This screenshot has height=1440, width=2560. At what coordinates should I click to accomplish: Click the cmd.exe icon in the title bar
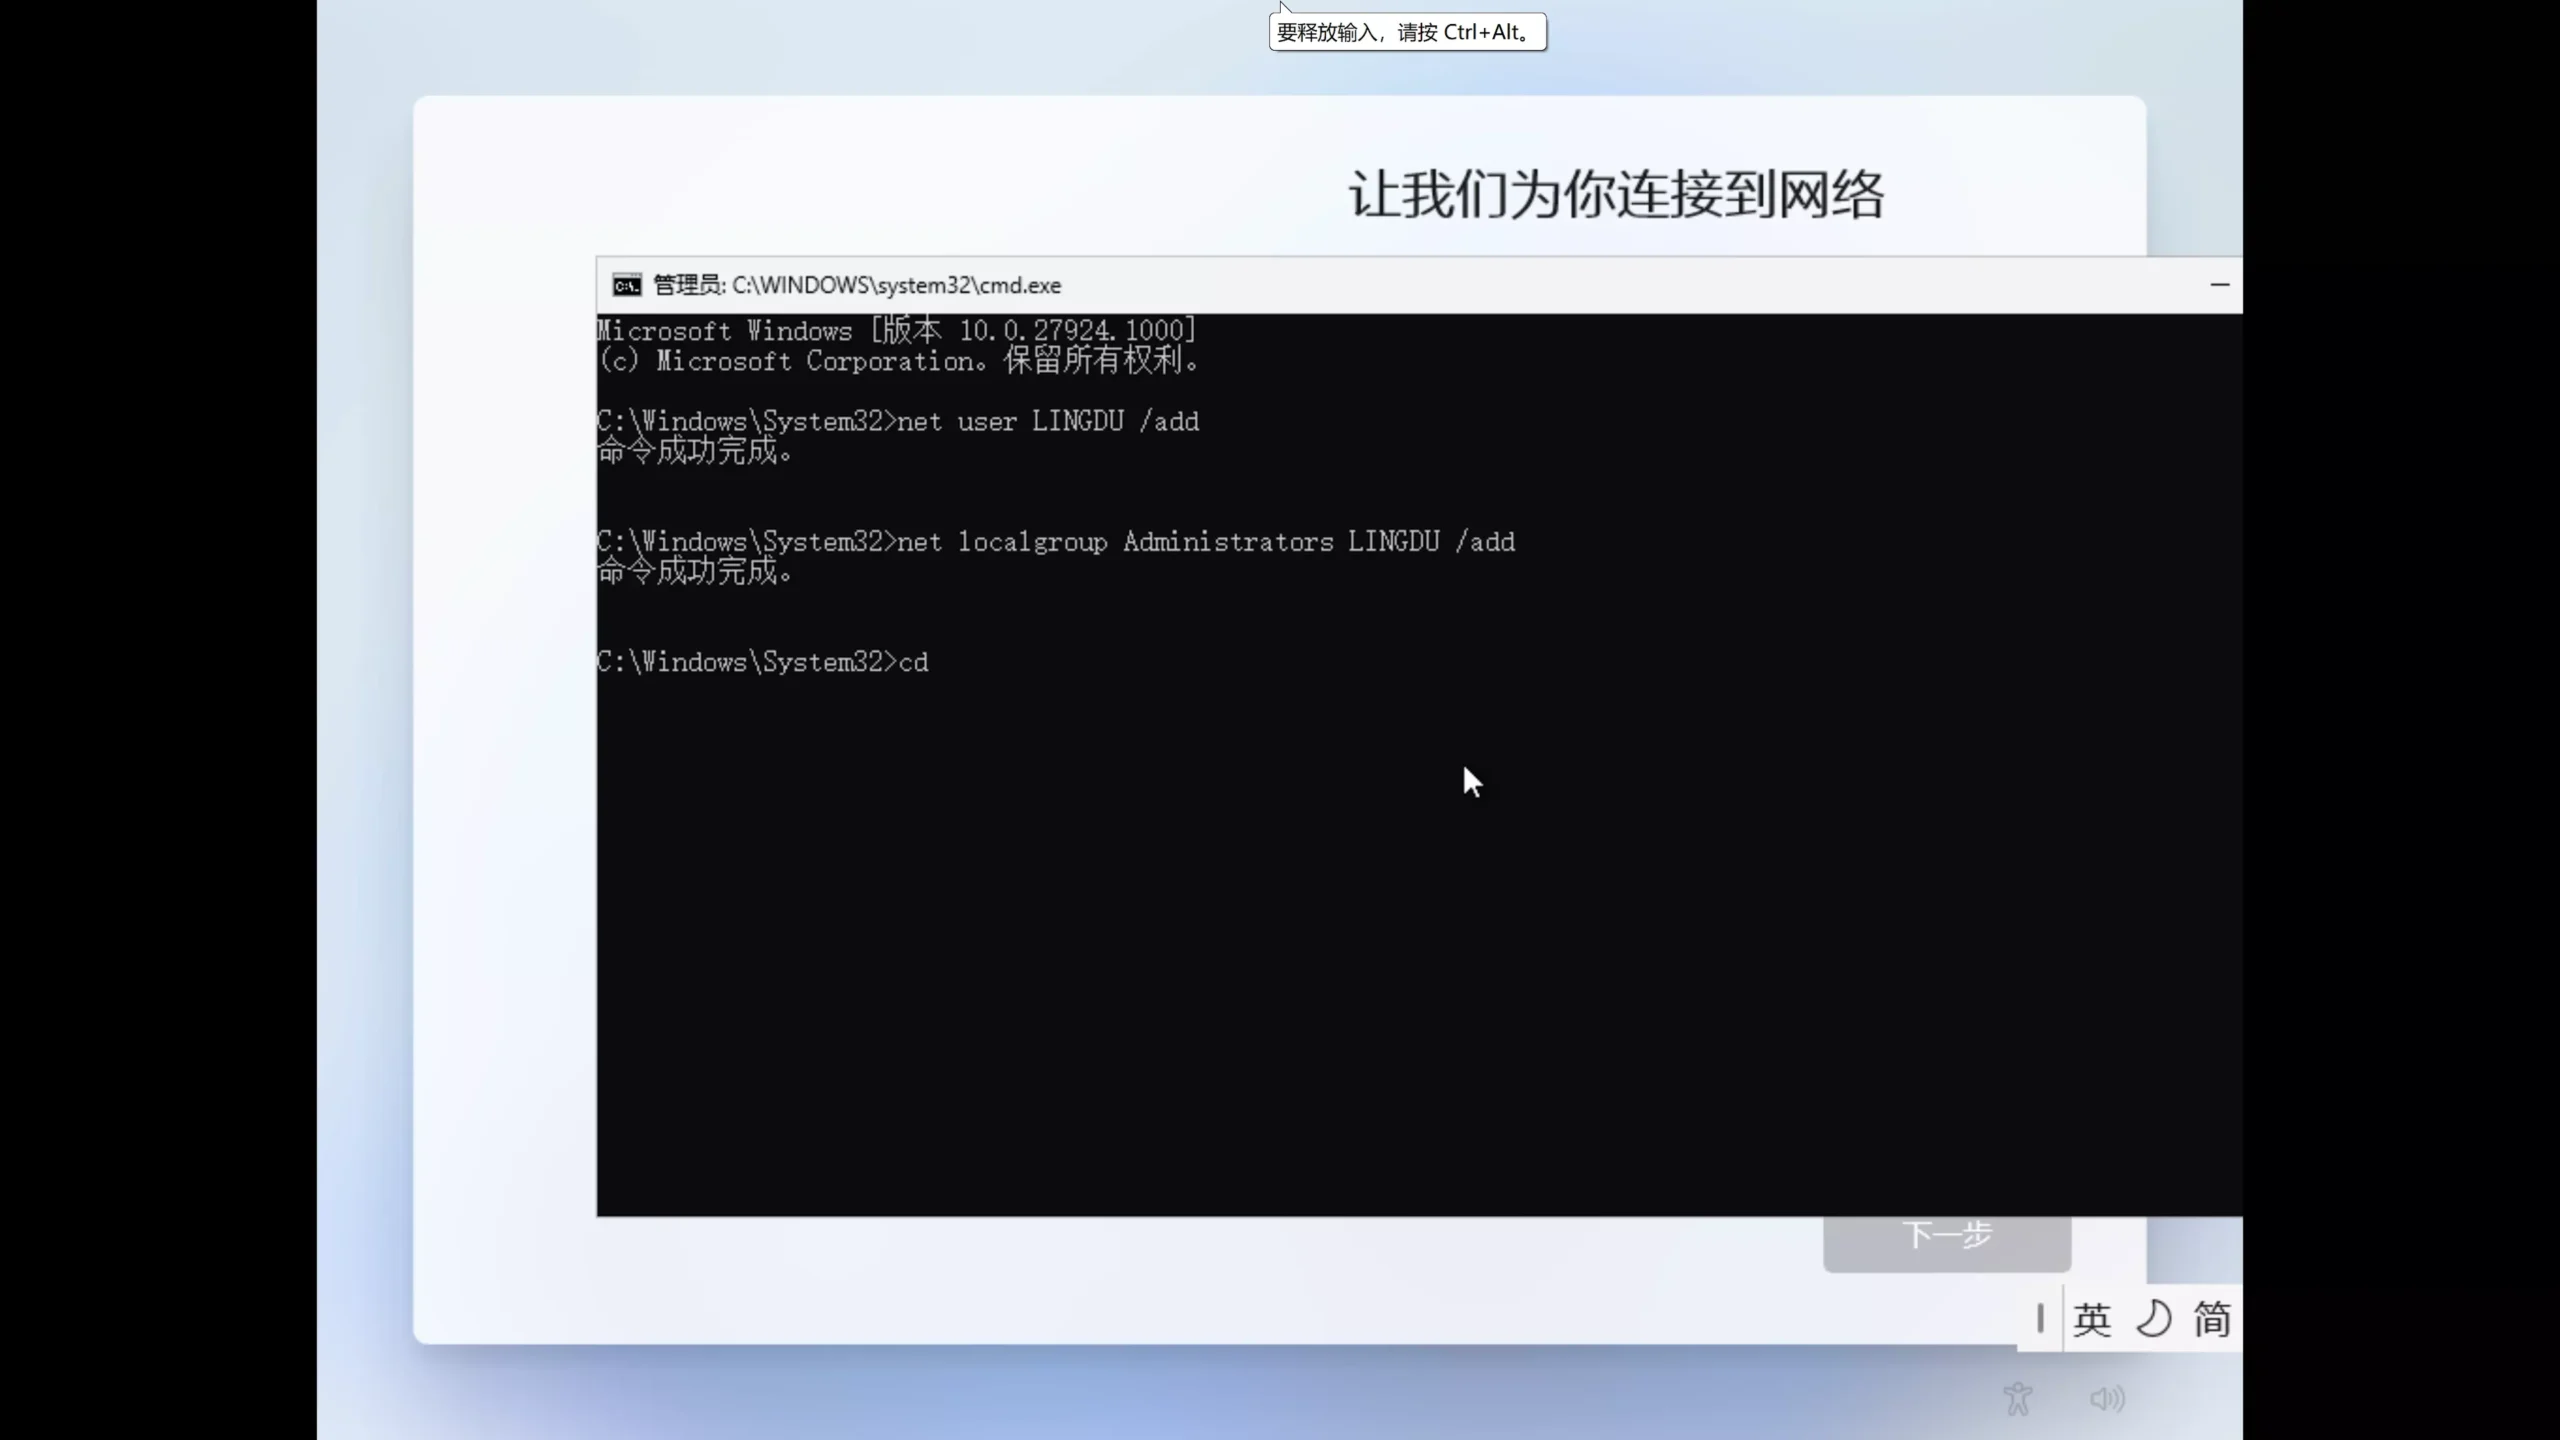coord(625,284)
